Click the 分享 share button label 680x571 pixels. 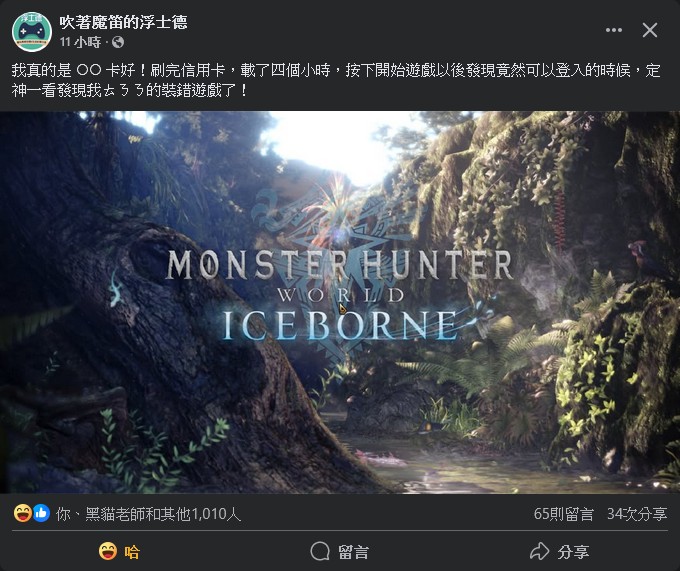pyautogui.click(x=573, y=552)
